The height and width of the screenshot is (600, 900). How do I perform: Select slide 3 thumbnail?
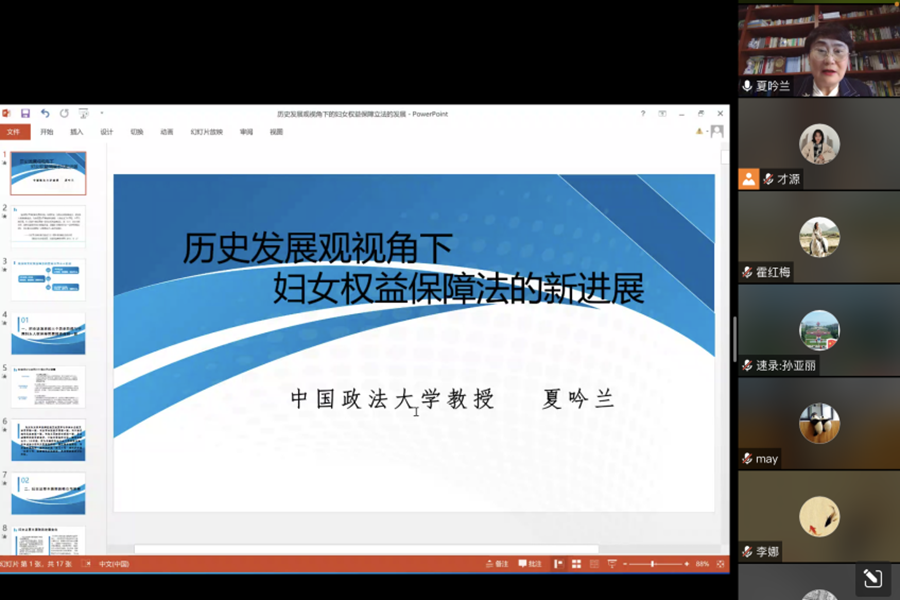click(x=48, y=280)
